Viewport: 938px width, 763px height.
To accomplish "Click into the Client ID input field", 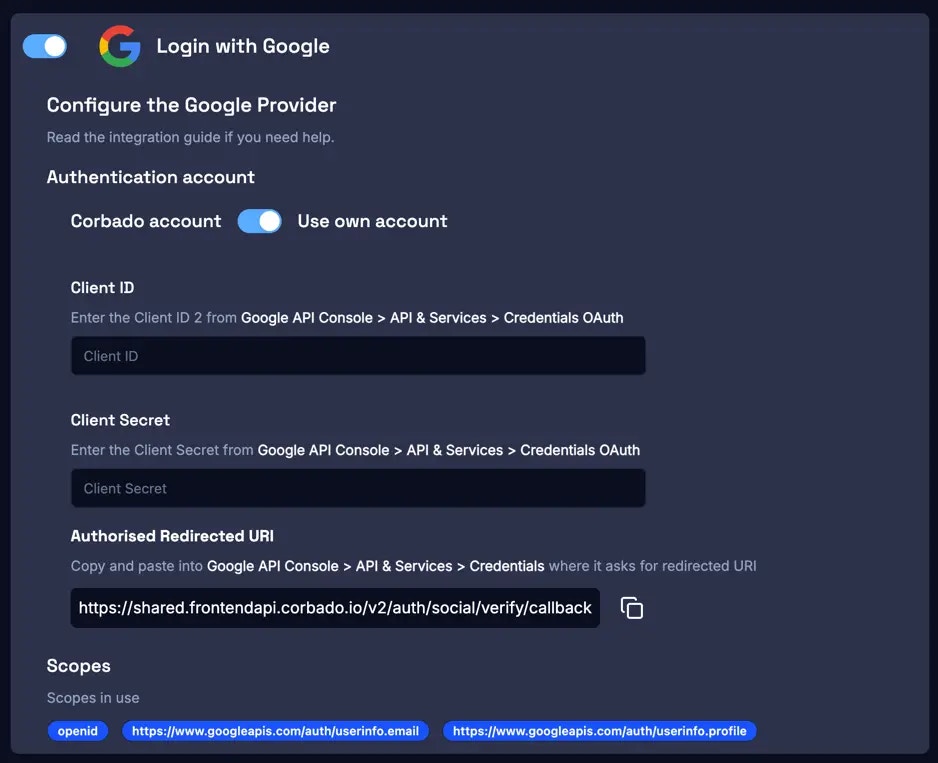I will coord(358,355).
